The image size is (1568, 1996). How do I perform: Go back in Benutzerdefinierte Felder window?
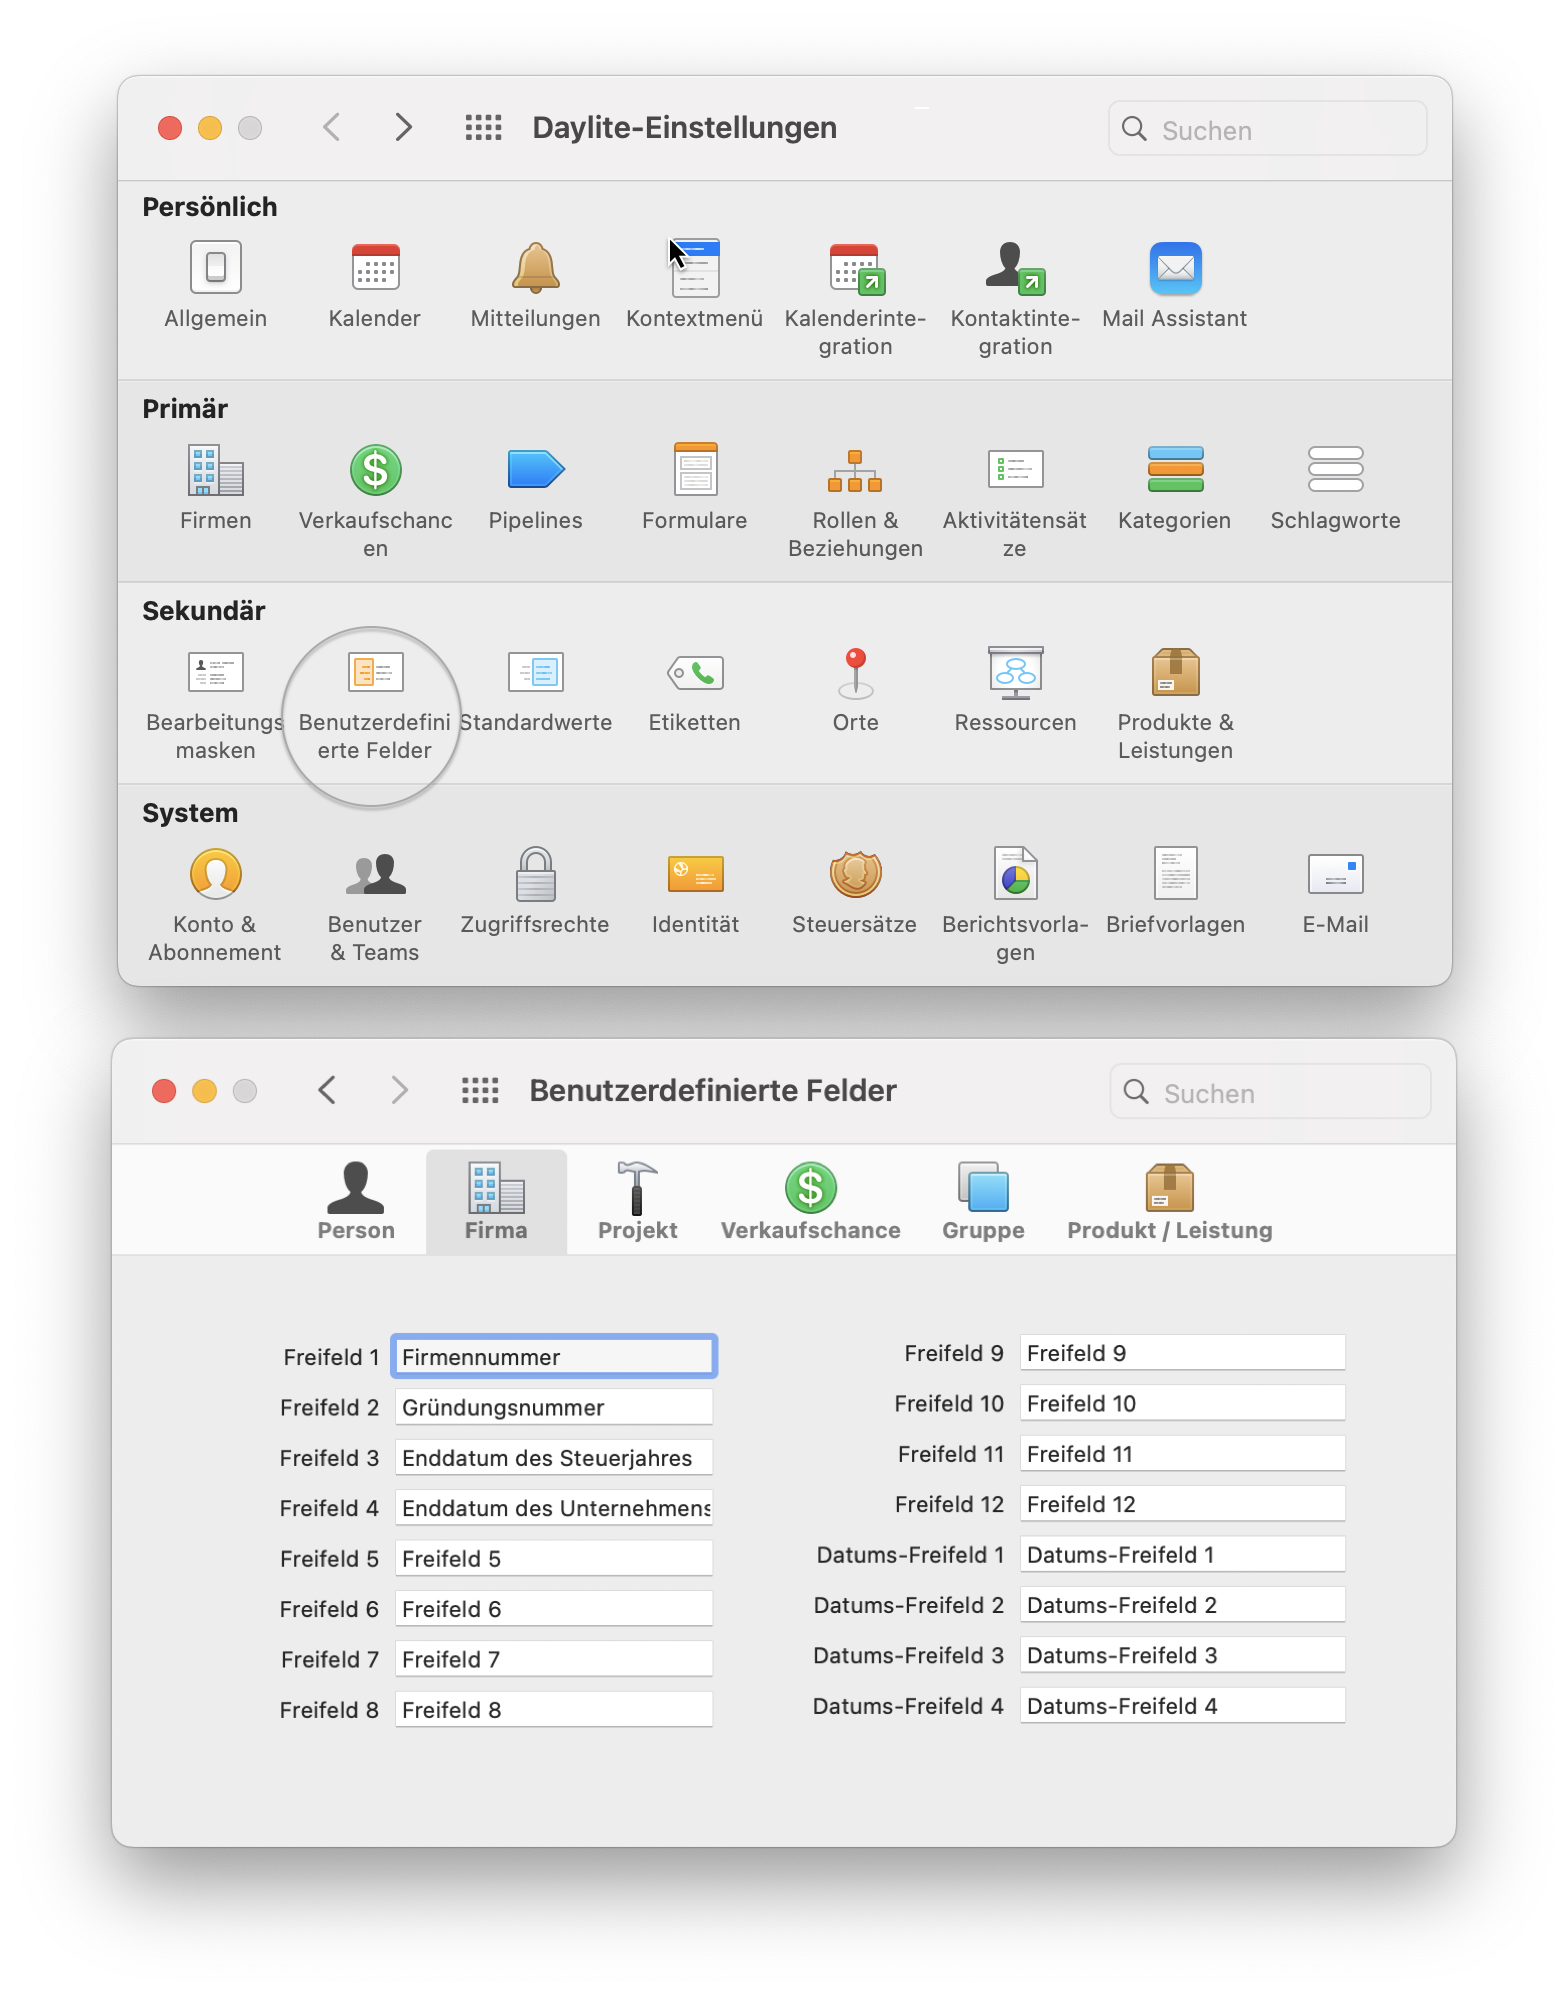point(327,1090)
